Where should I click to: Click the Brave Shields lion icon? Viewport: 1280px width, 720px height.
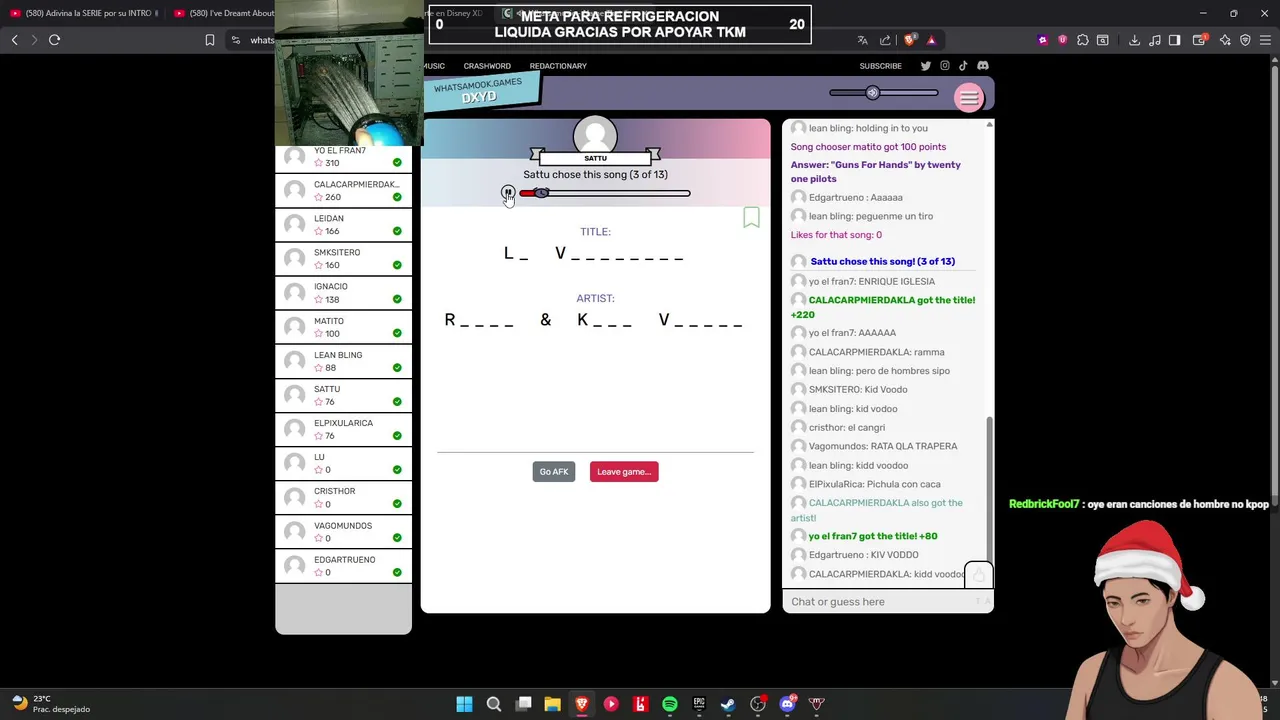(909, 40)
